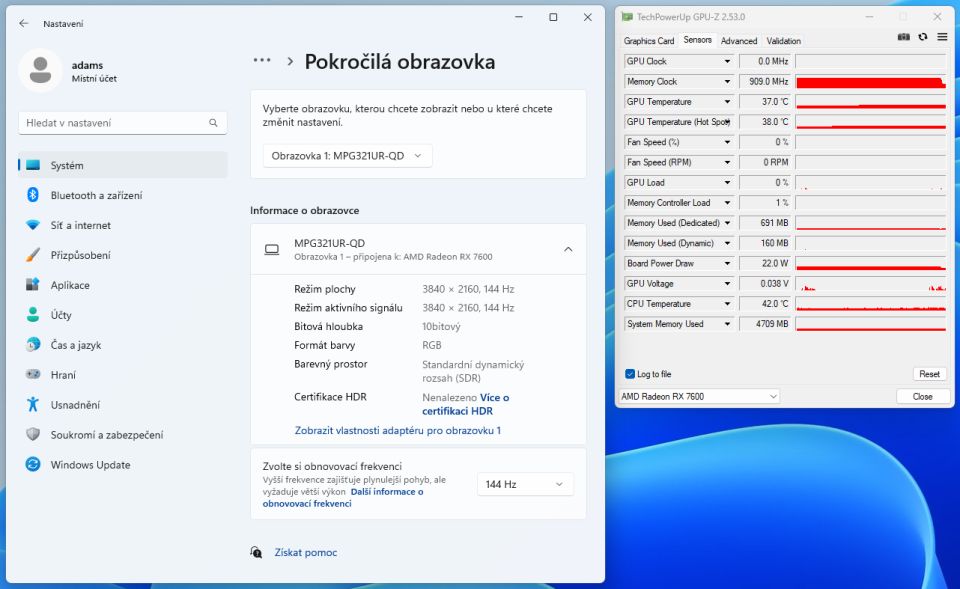Open the 144 Hz refresh rate dropdown
Image resolution: width=960 pixels, height=589 pixels.
(525, 484)
